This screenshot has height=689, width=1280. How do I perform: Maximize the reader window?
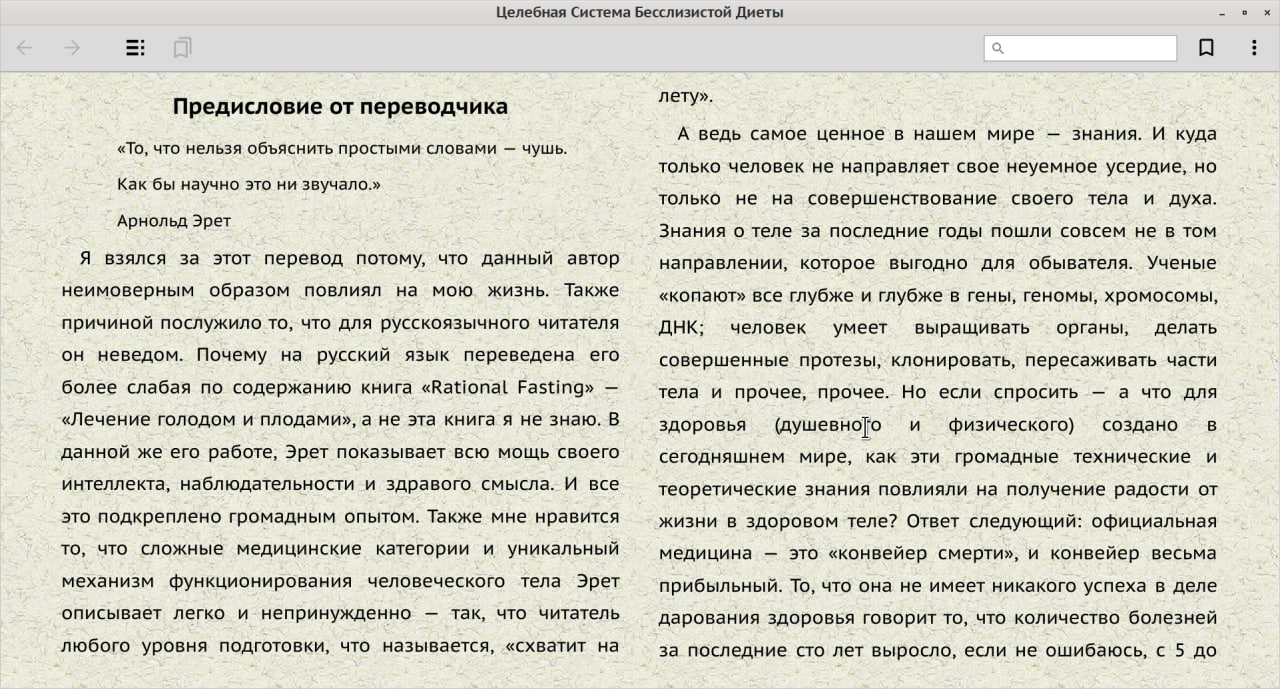1244,13
